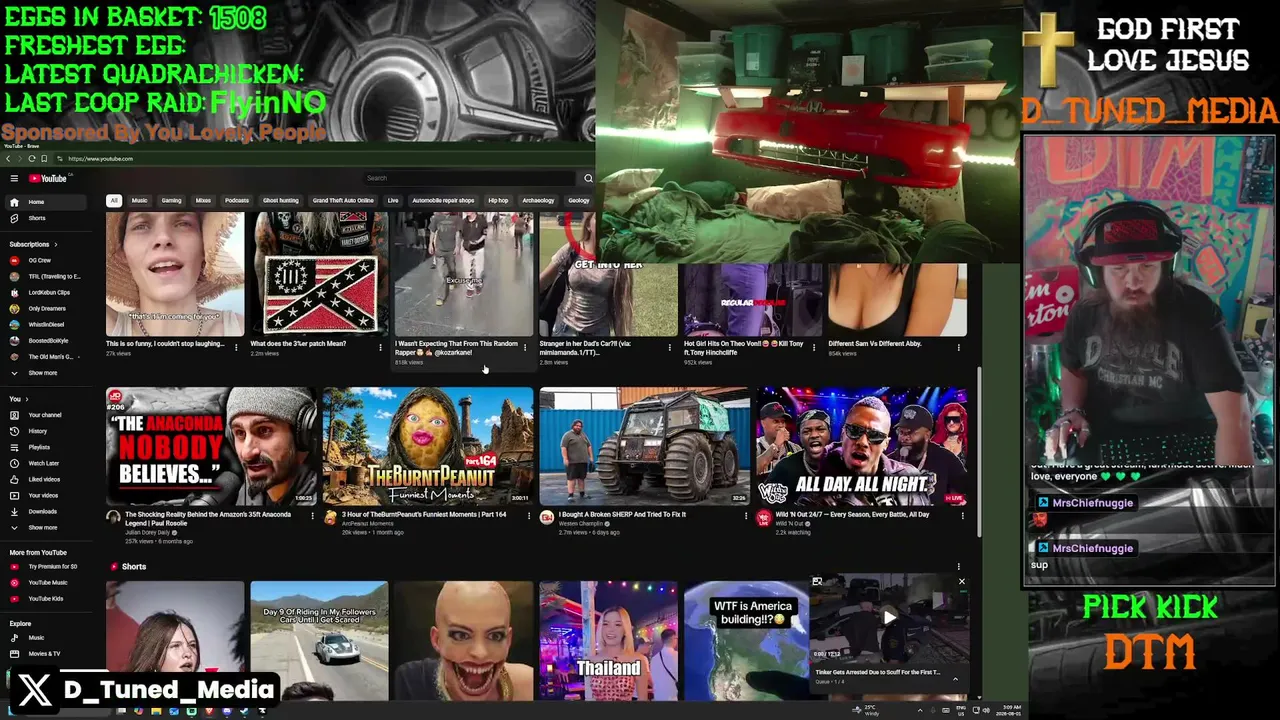
Task: Close the miniplayer
Action: click(x=962, y=581)
